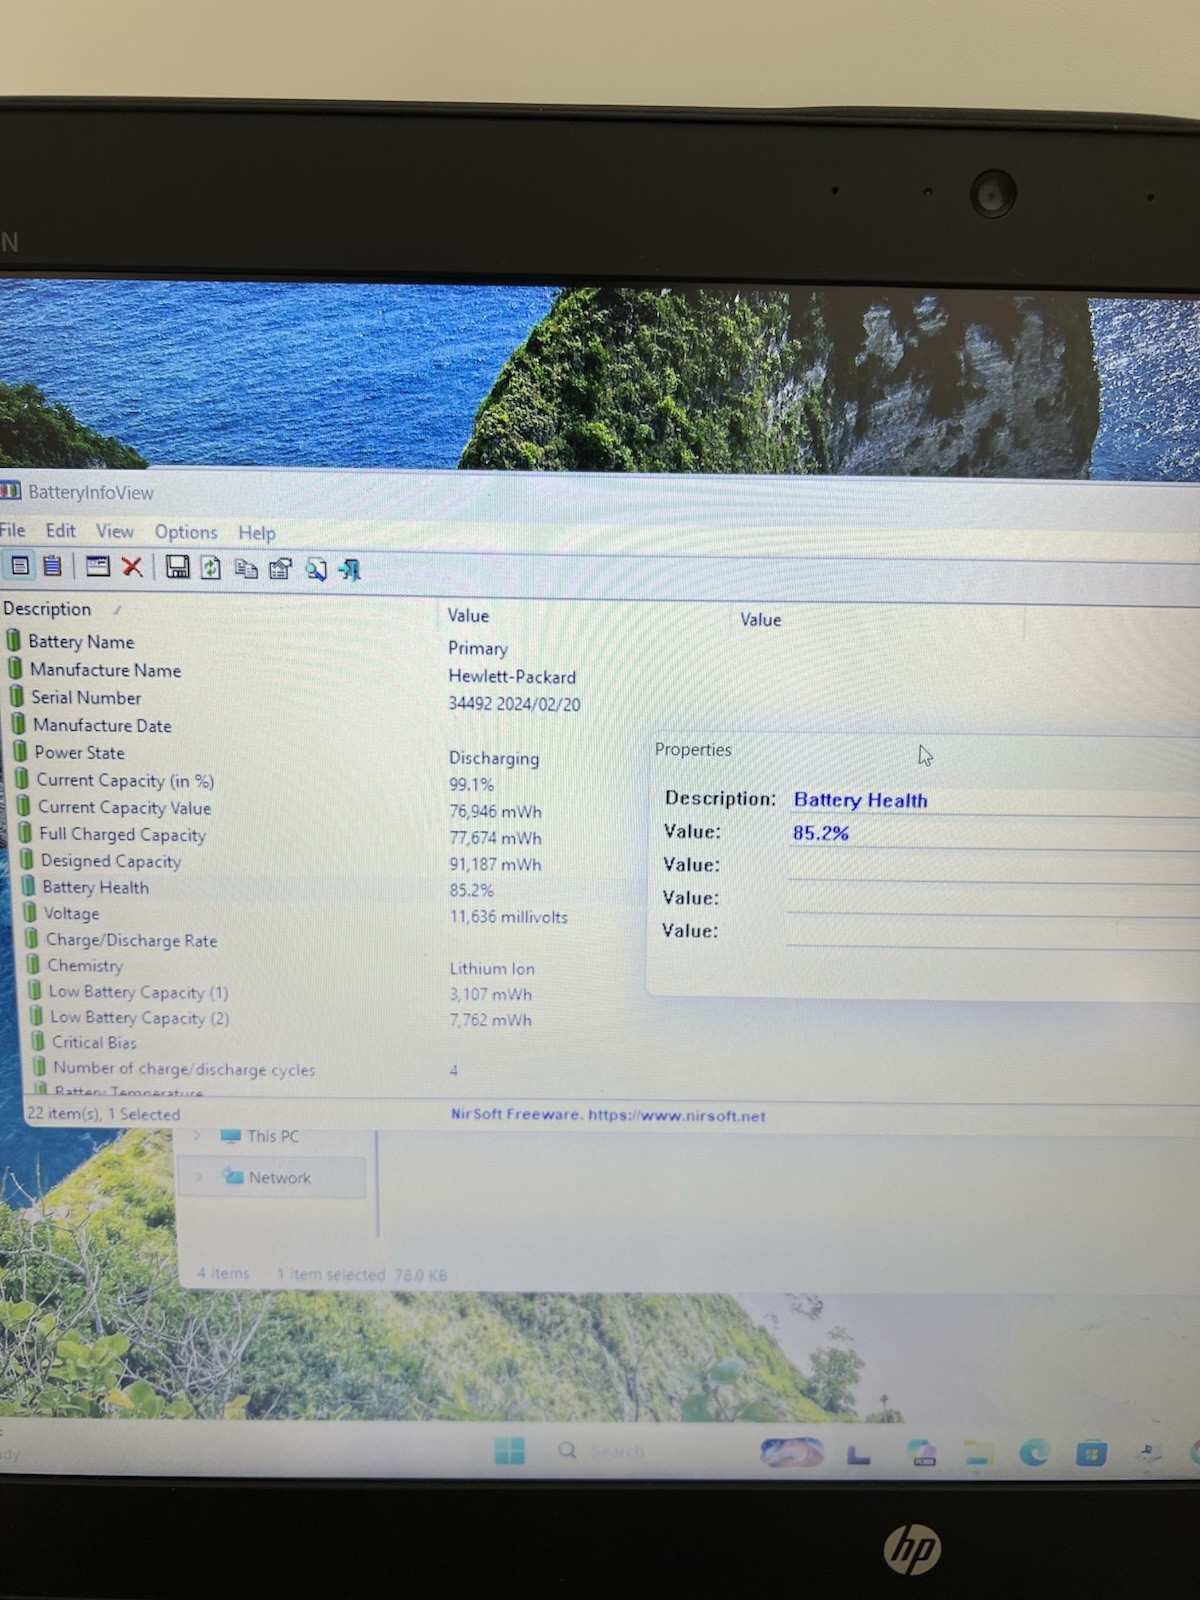Viewport: 1200px width, 1600px height.
Task: Open the Help menu
Action: click(256, 533)
